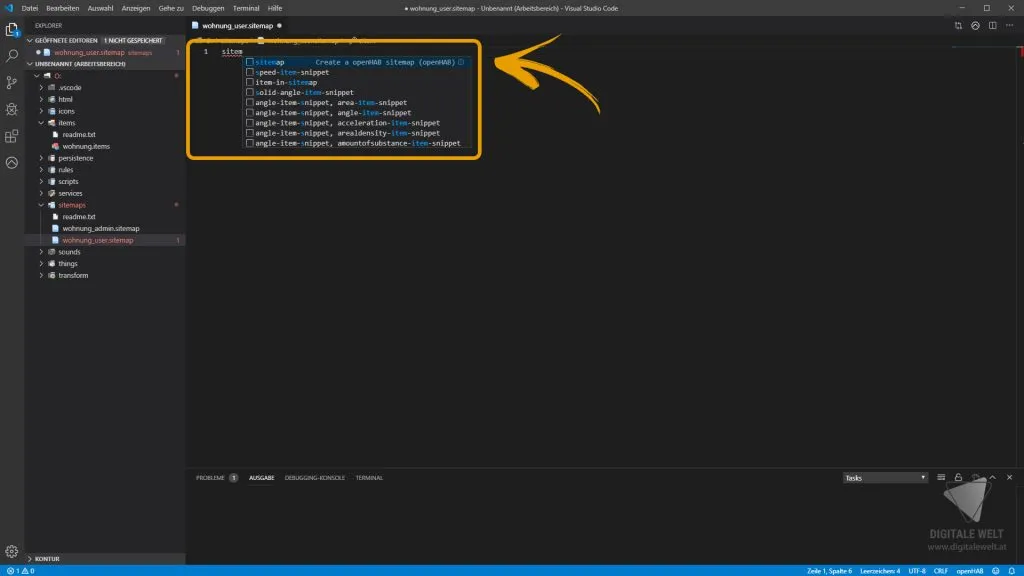Select the wohnung_user.sitemap editor tab
This screenshot has width=1024, height=576.
(x=238, y=25)
